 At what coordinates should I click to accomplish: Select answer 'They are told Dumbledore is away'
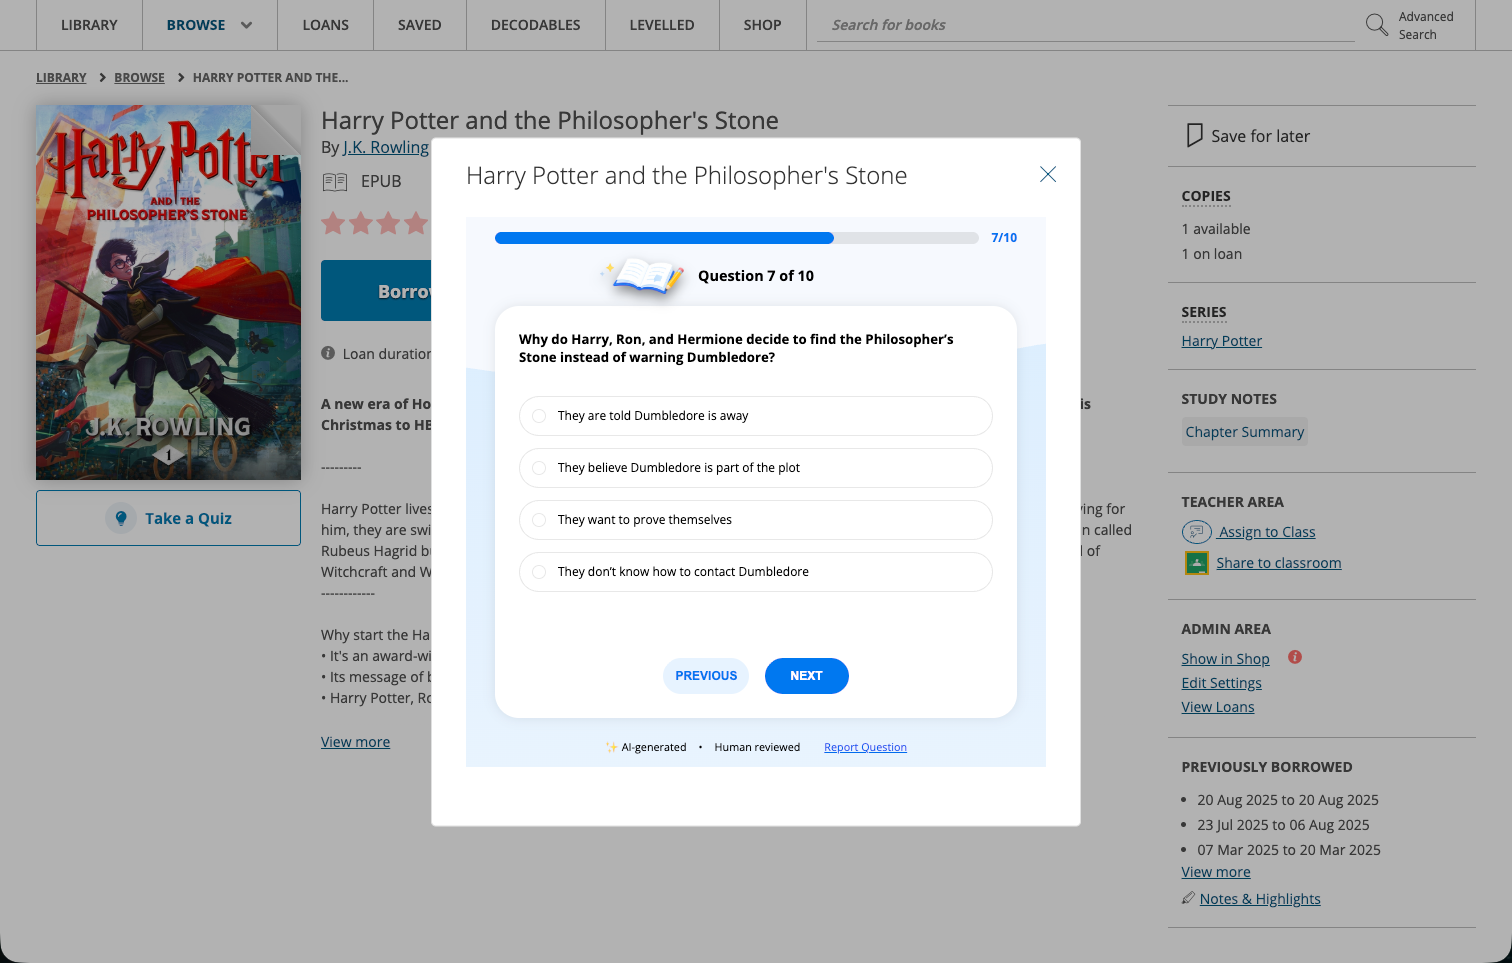pos(756,416)
